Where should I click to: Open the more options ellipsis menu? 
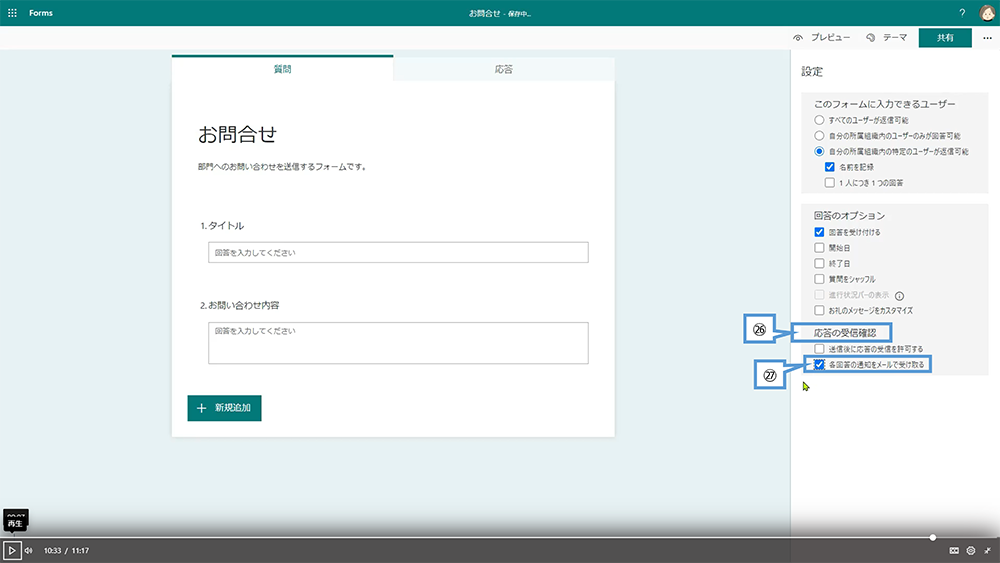tap(987, 38)
